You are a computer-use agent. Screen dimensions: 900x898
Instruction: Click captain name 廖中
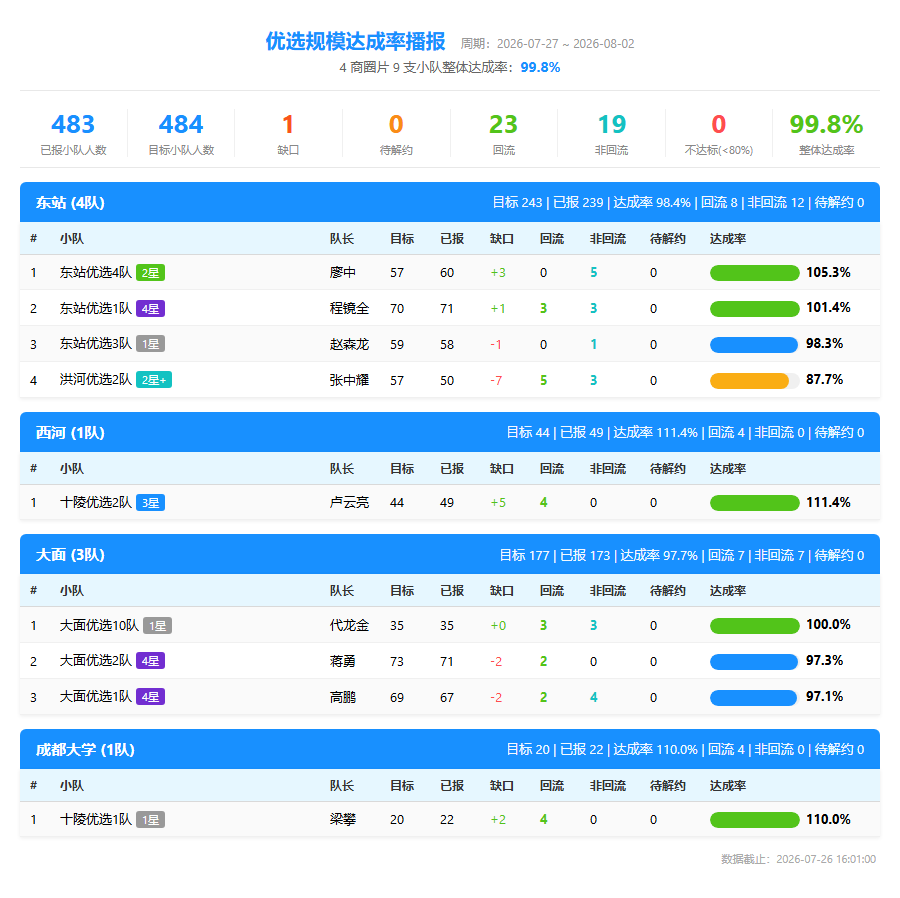click(343, 273)
